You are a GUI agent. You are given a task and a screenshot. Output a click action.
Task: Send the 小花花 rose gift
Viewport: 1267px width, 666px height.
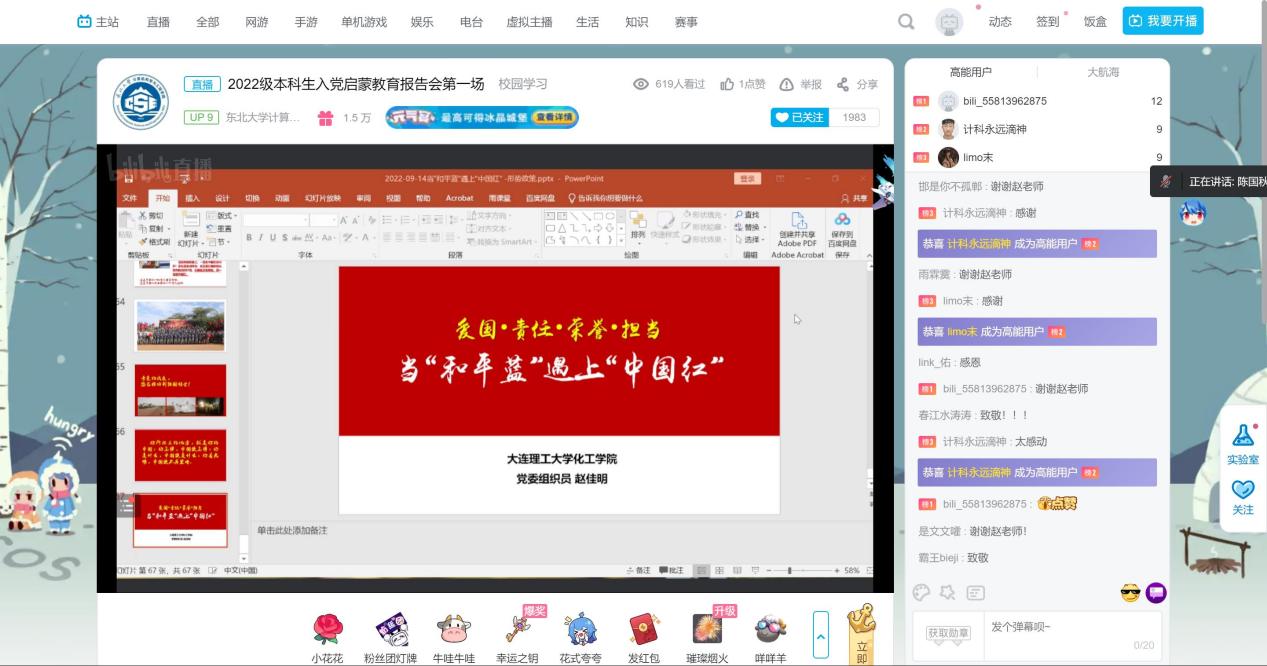coord(327,629)
